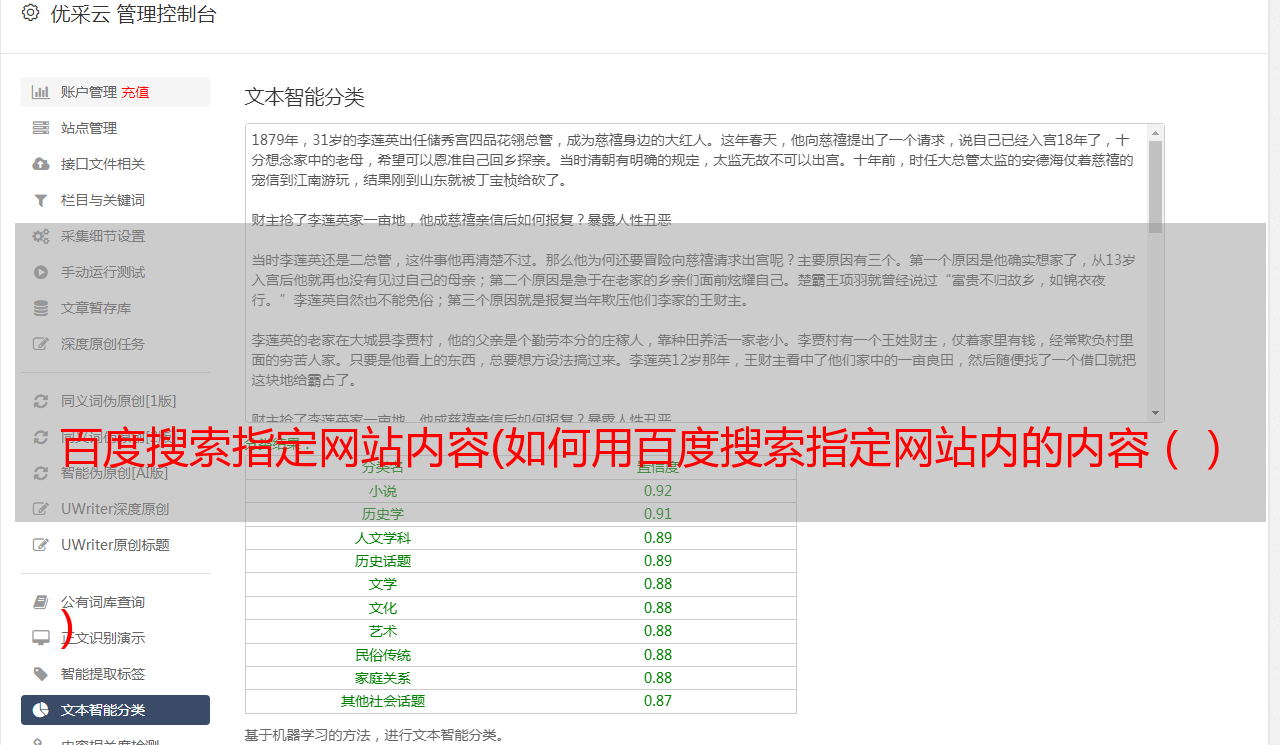
Task: Click the database icon for 文章暂存库
Action: pos(41,308)
